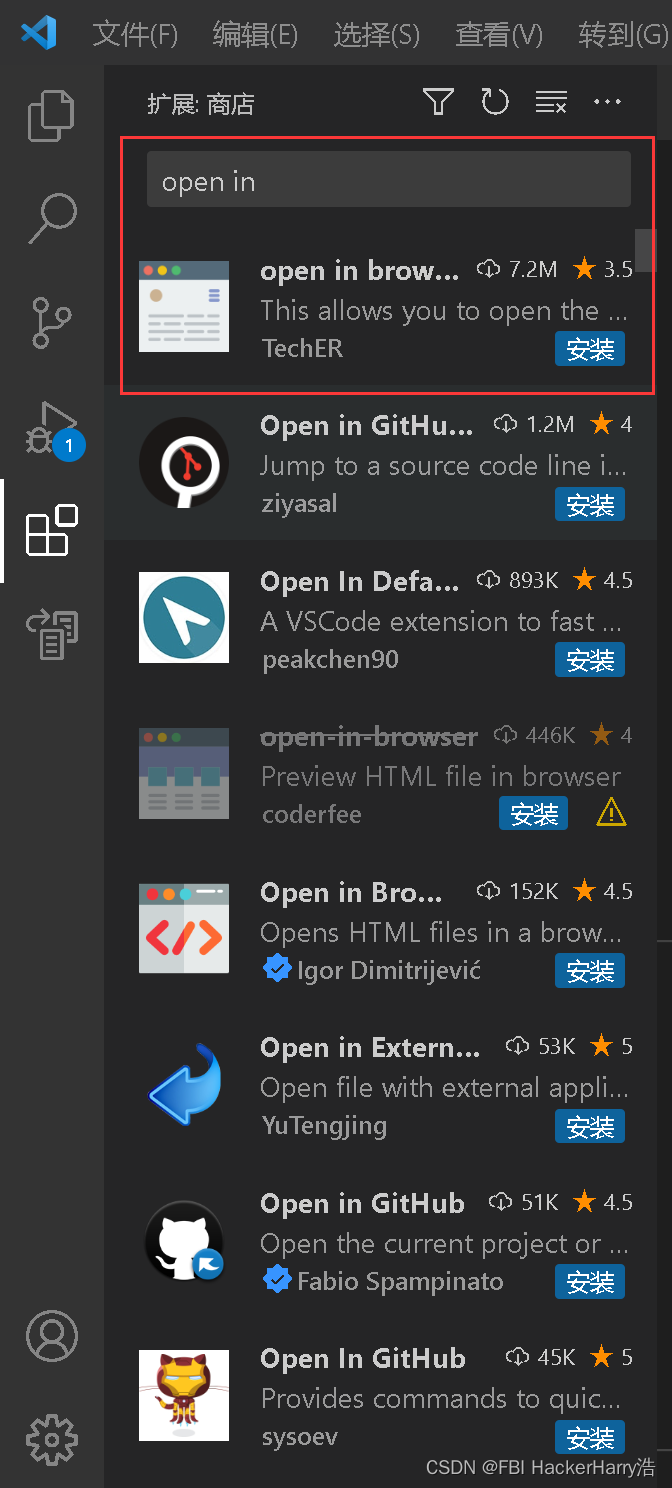Install Open In GitHub by sysoev
The width and height of the screenshot is (672, 1488).
[590, 1437]
